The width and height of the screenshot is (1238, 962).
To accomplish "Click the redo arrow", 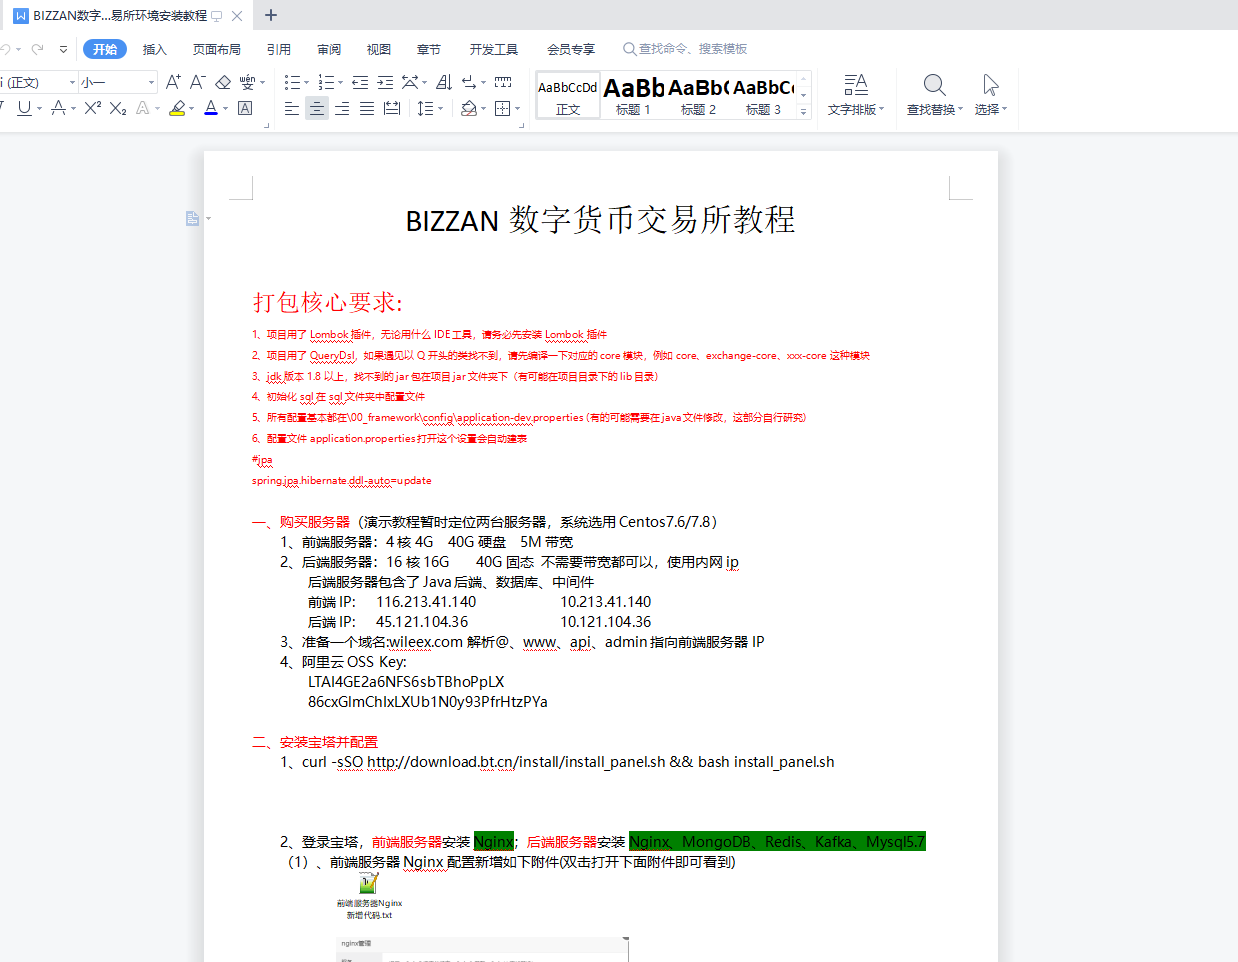I will point(37,49).
